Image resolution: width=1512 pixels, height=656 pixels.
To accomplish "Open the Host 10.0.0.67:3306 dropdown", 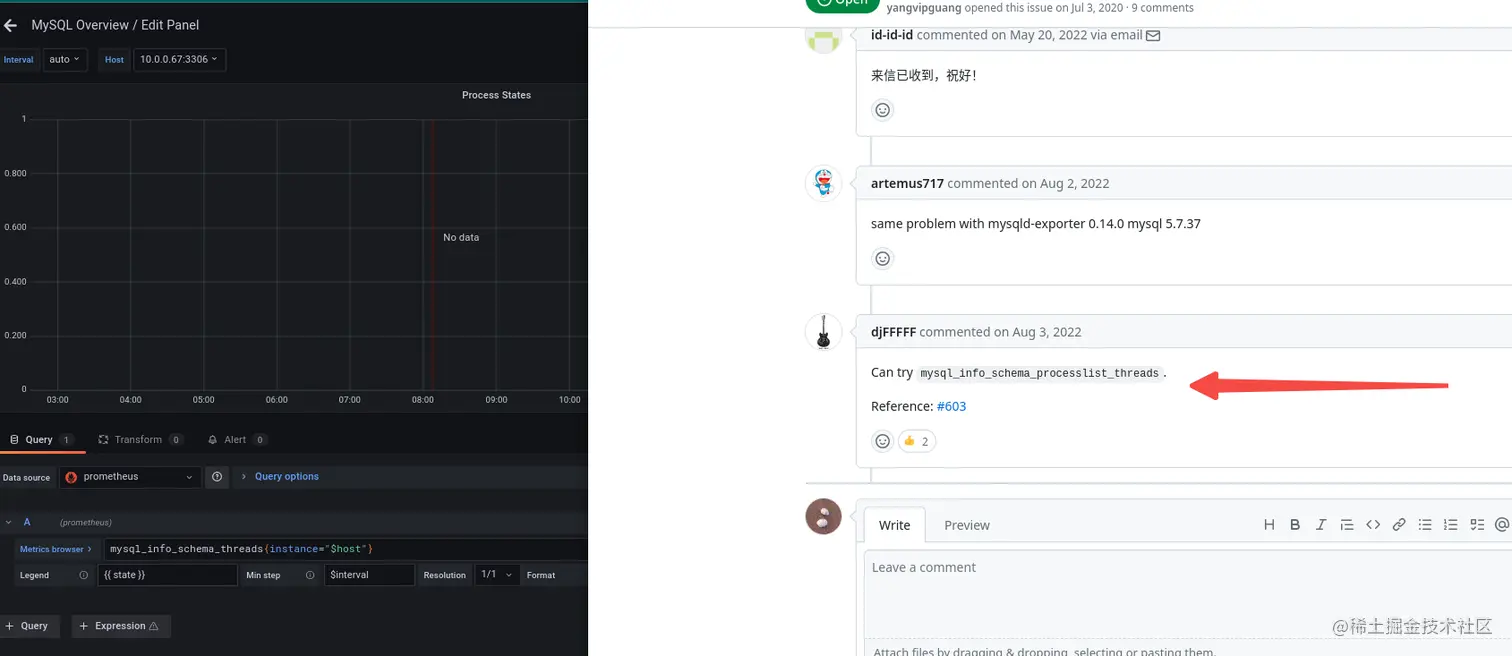I will pyautogui.click(x=179, y=60).
